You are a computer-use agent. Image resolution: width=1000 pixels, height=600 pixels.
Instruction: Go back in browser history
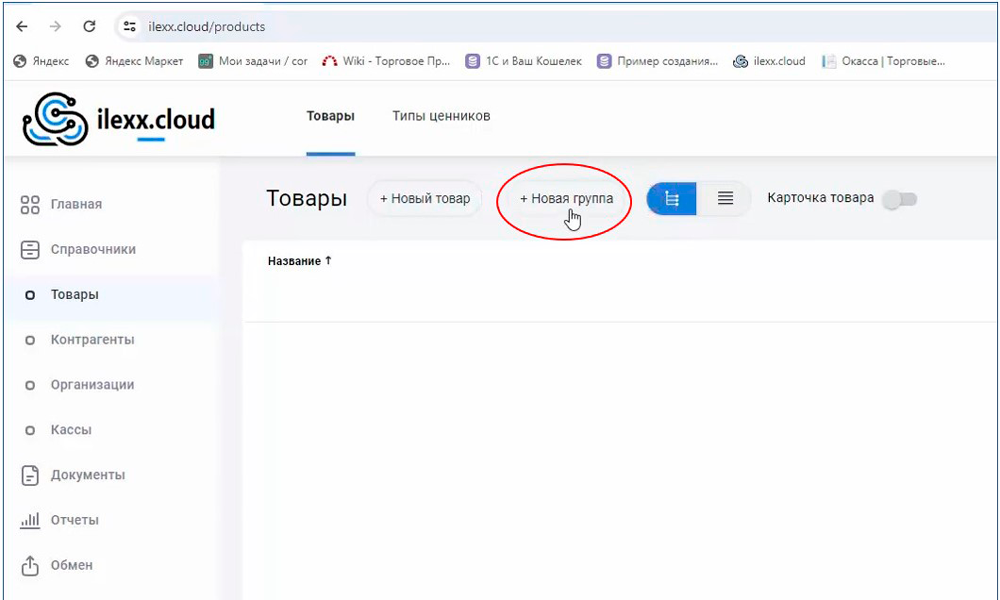(22, 26)
